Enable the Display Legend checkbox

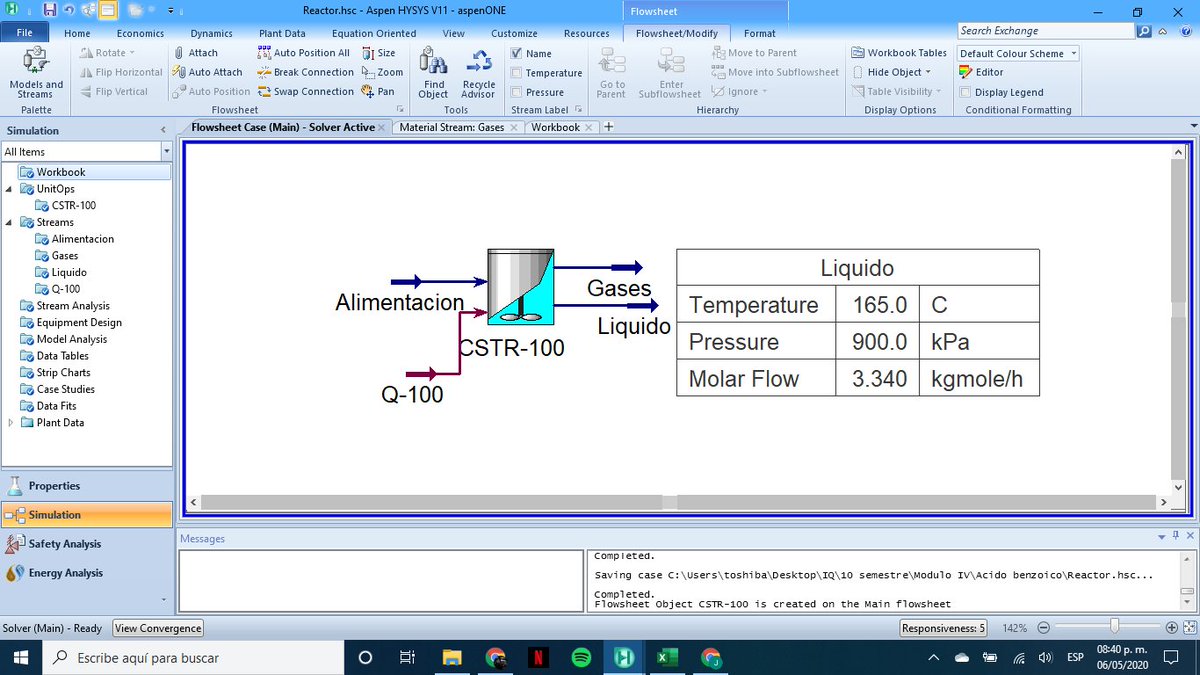click(x=965, y=92)
